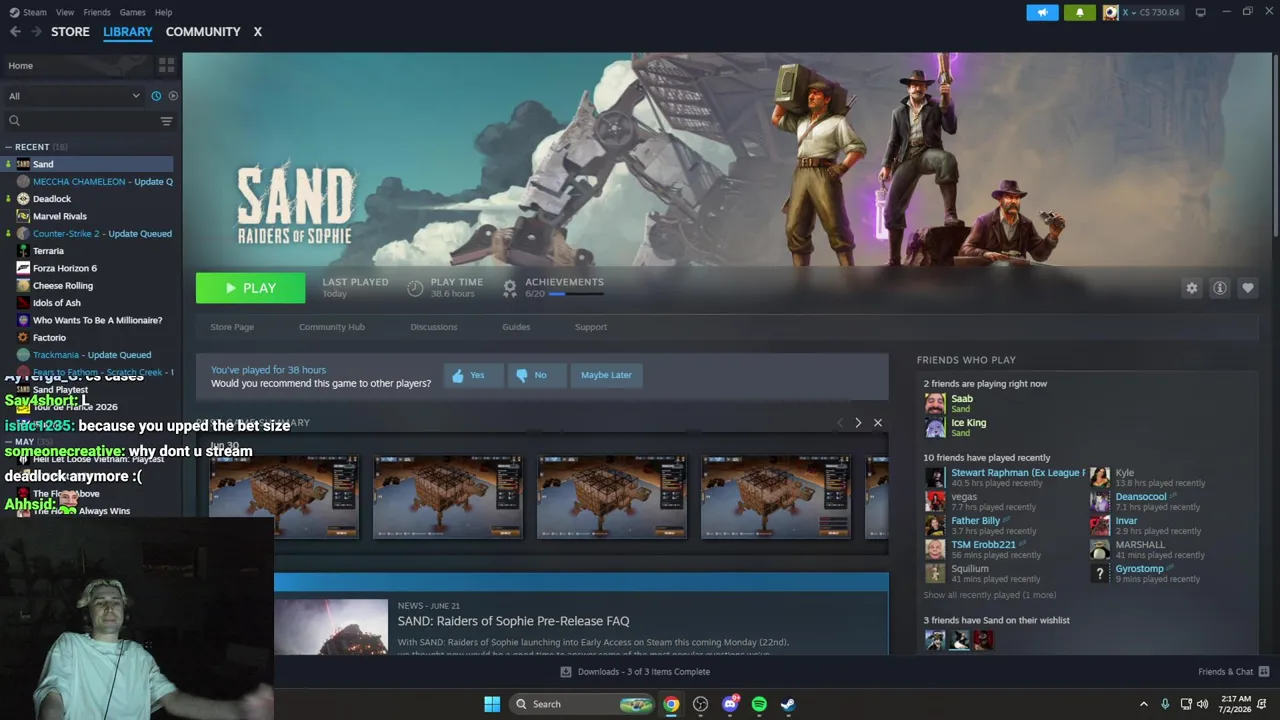Open Steam taskbar icon
The image size is (1280, 720).
(788, 704)
